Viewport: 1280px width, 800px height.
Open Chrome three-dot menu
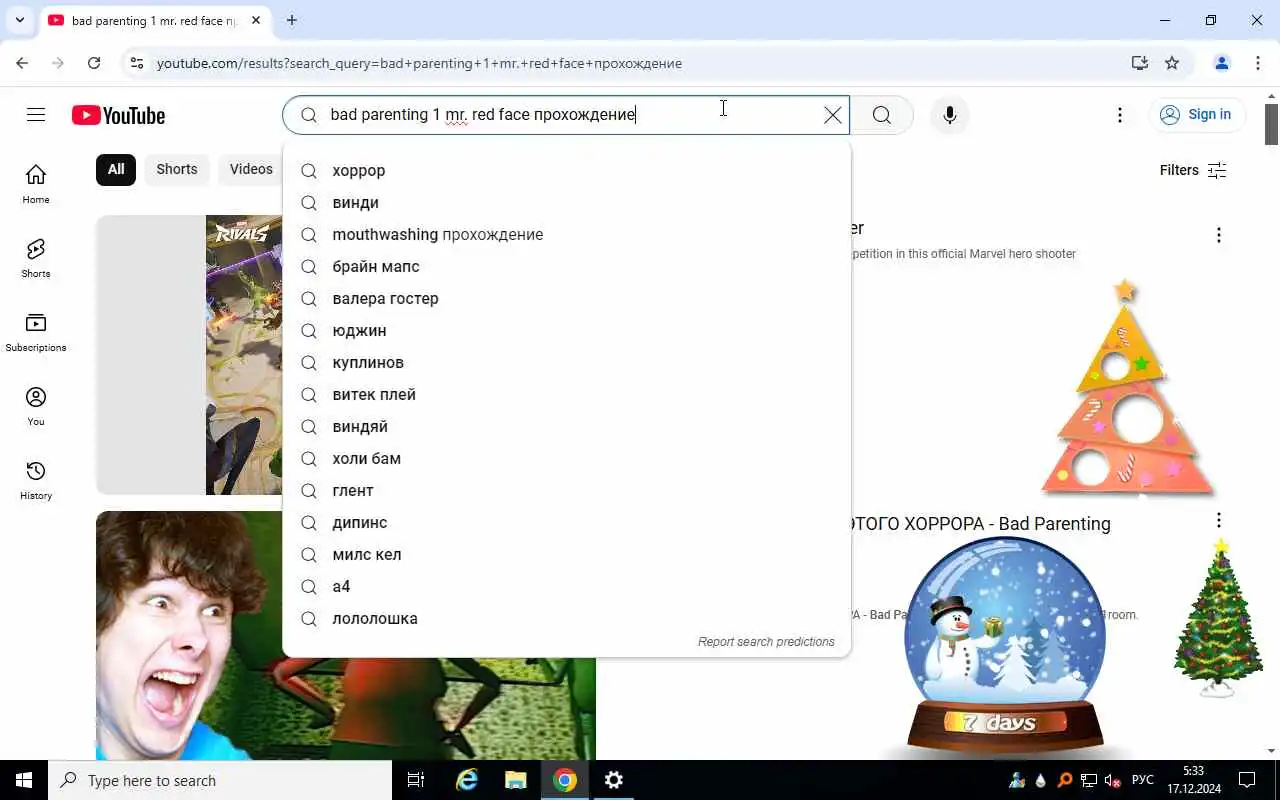[1258, 63]
